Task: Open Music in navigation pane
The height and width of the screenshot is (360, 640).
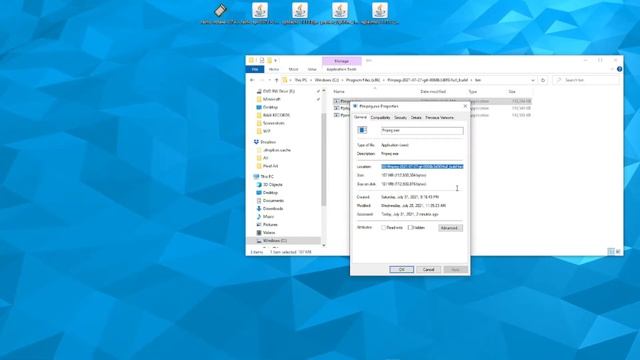Action: (265, 217)
